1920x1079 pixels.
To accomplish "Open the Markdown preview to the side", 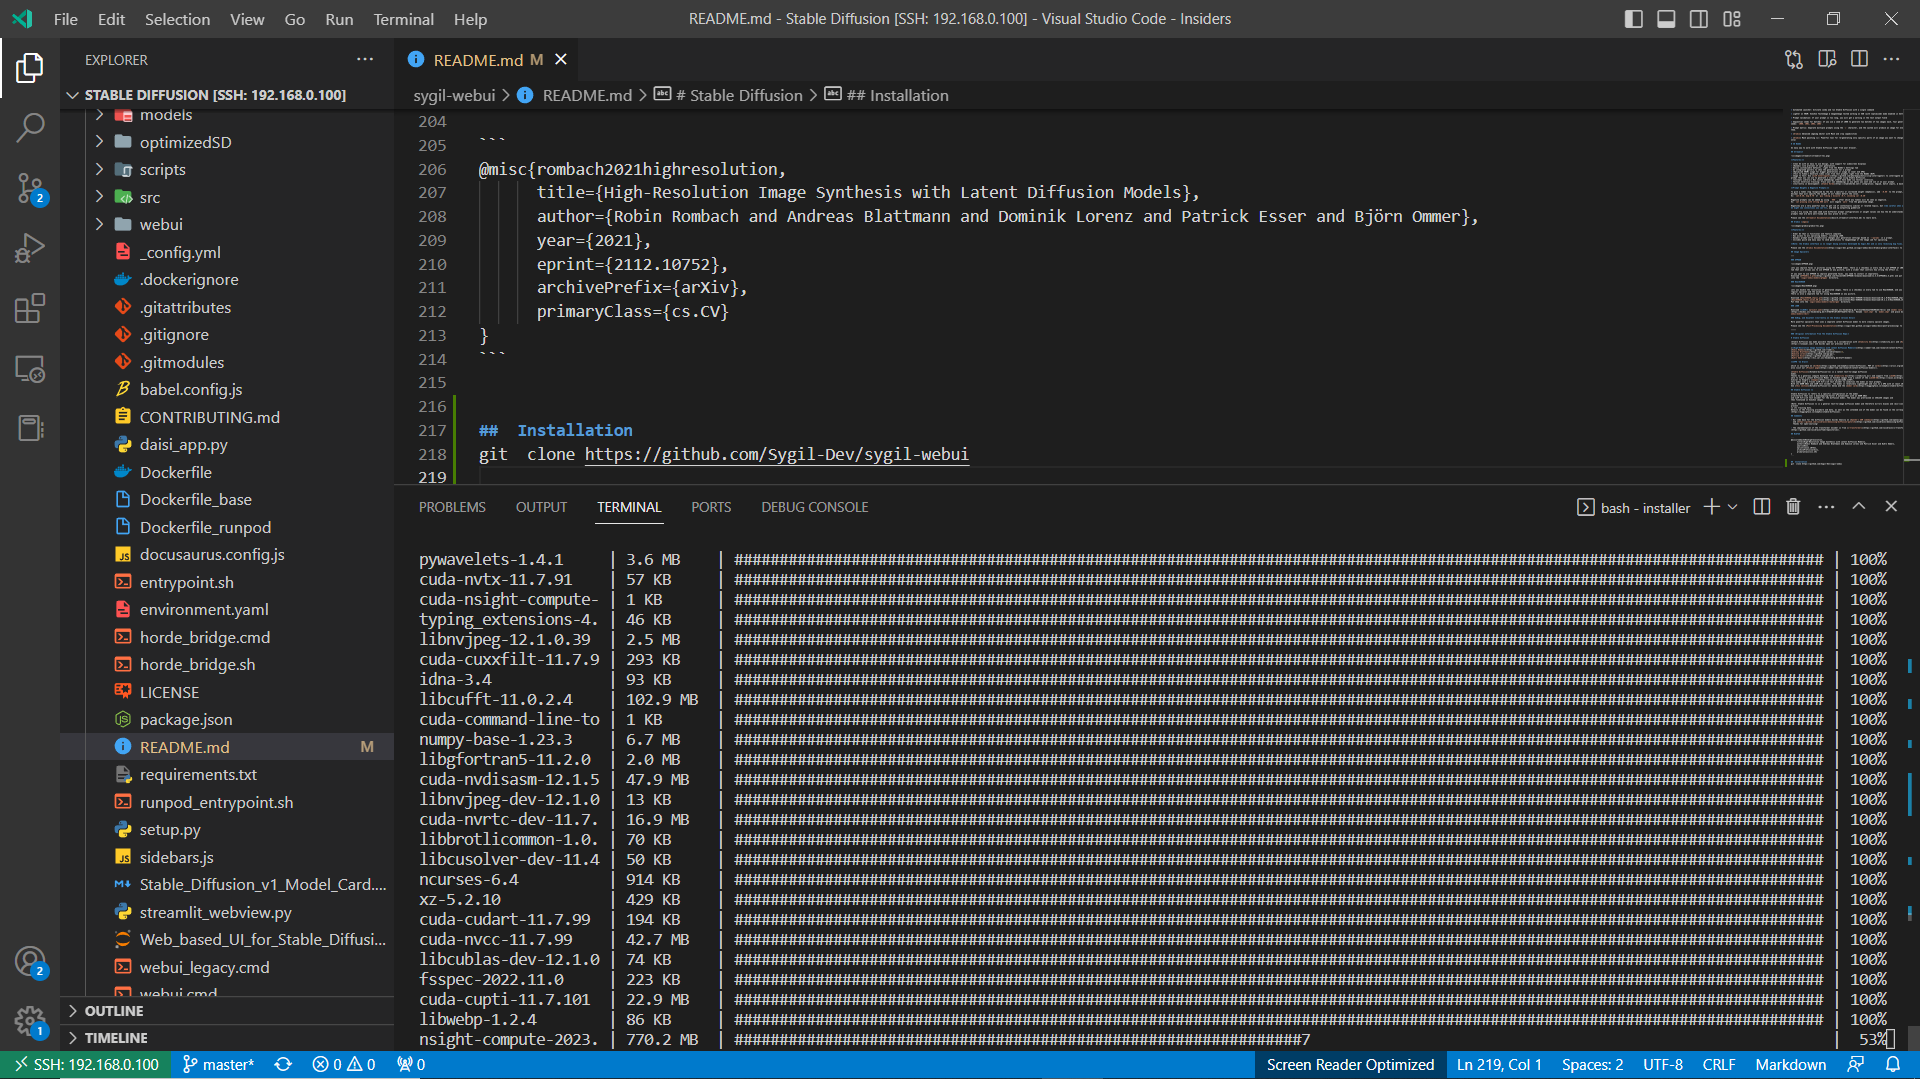I will coord(1827,60).
